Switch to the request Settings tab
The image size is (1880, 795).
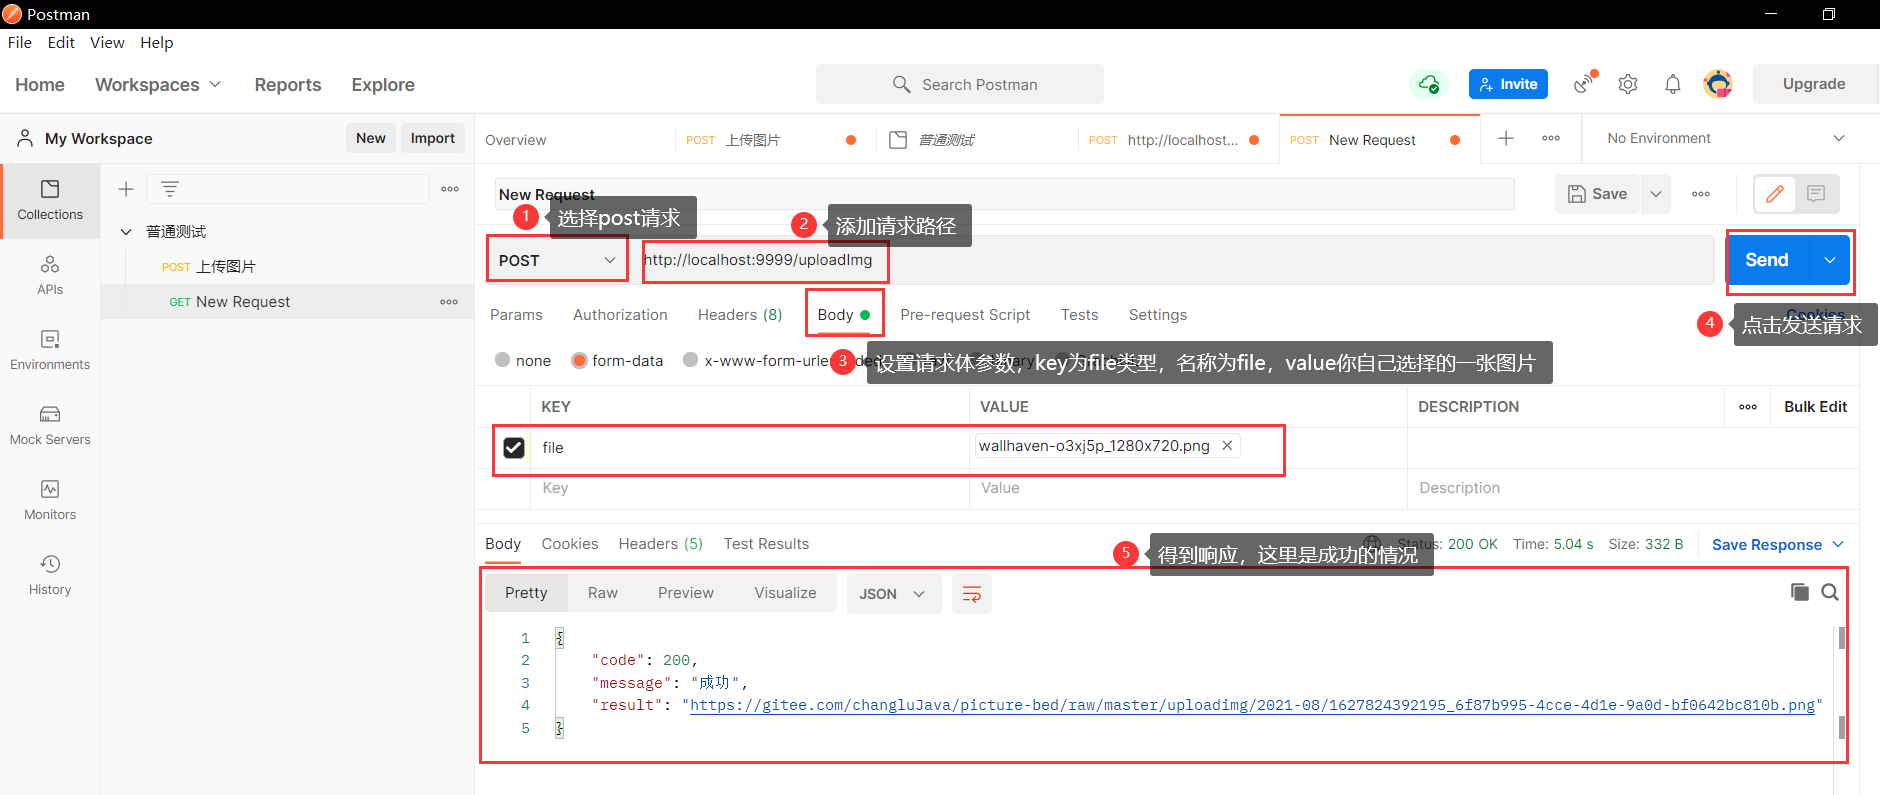[x=1158, y=315]
